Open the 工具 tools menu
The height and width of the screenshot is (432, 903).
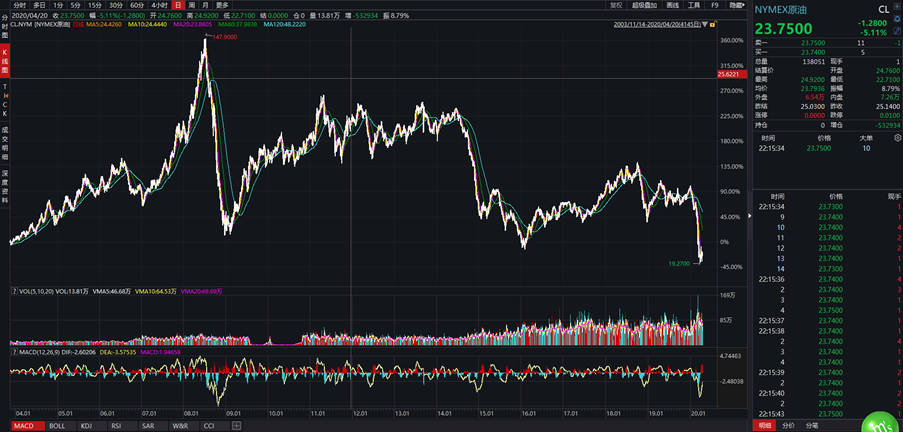[694, 5]
